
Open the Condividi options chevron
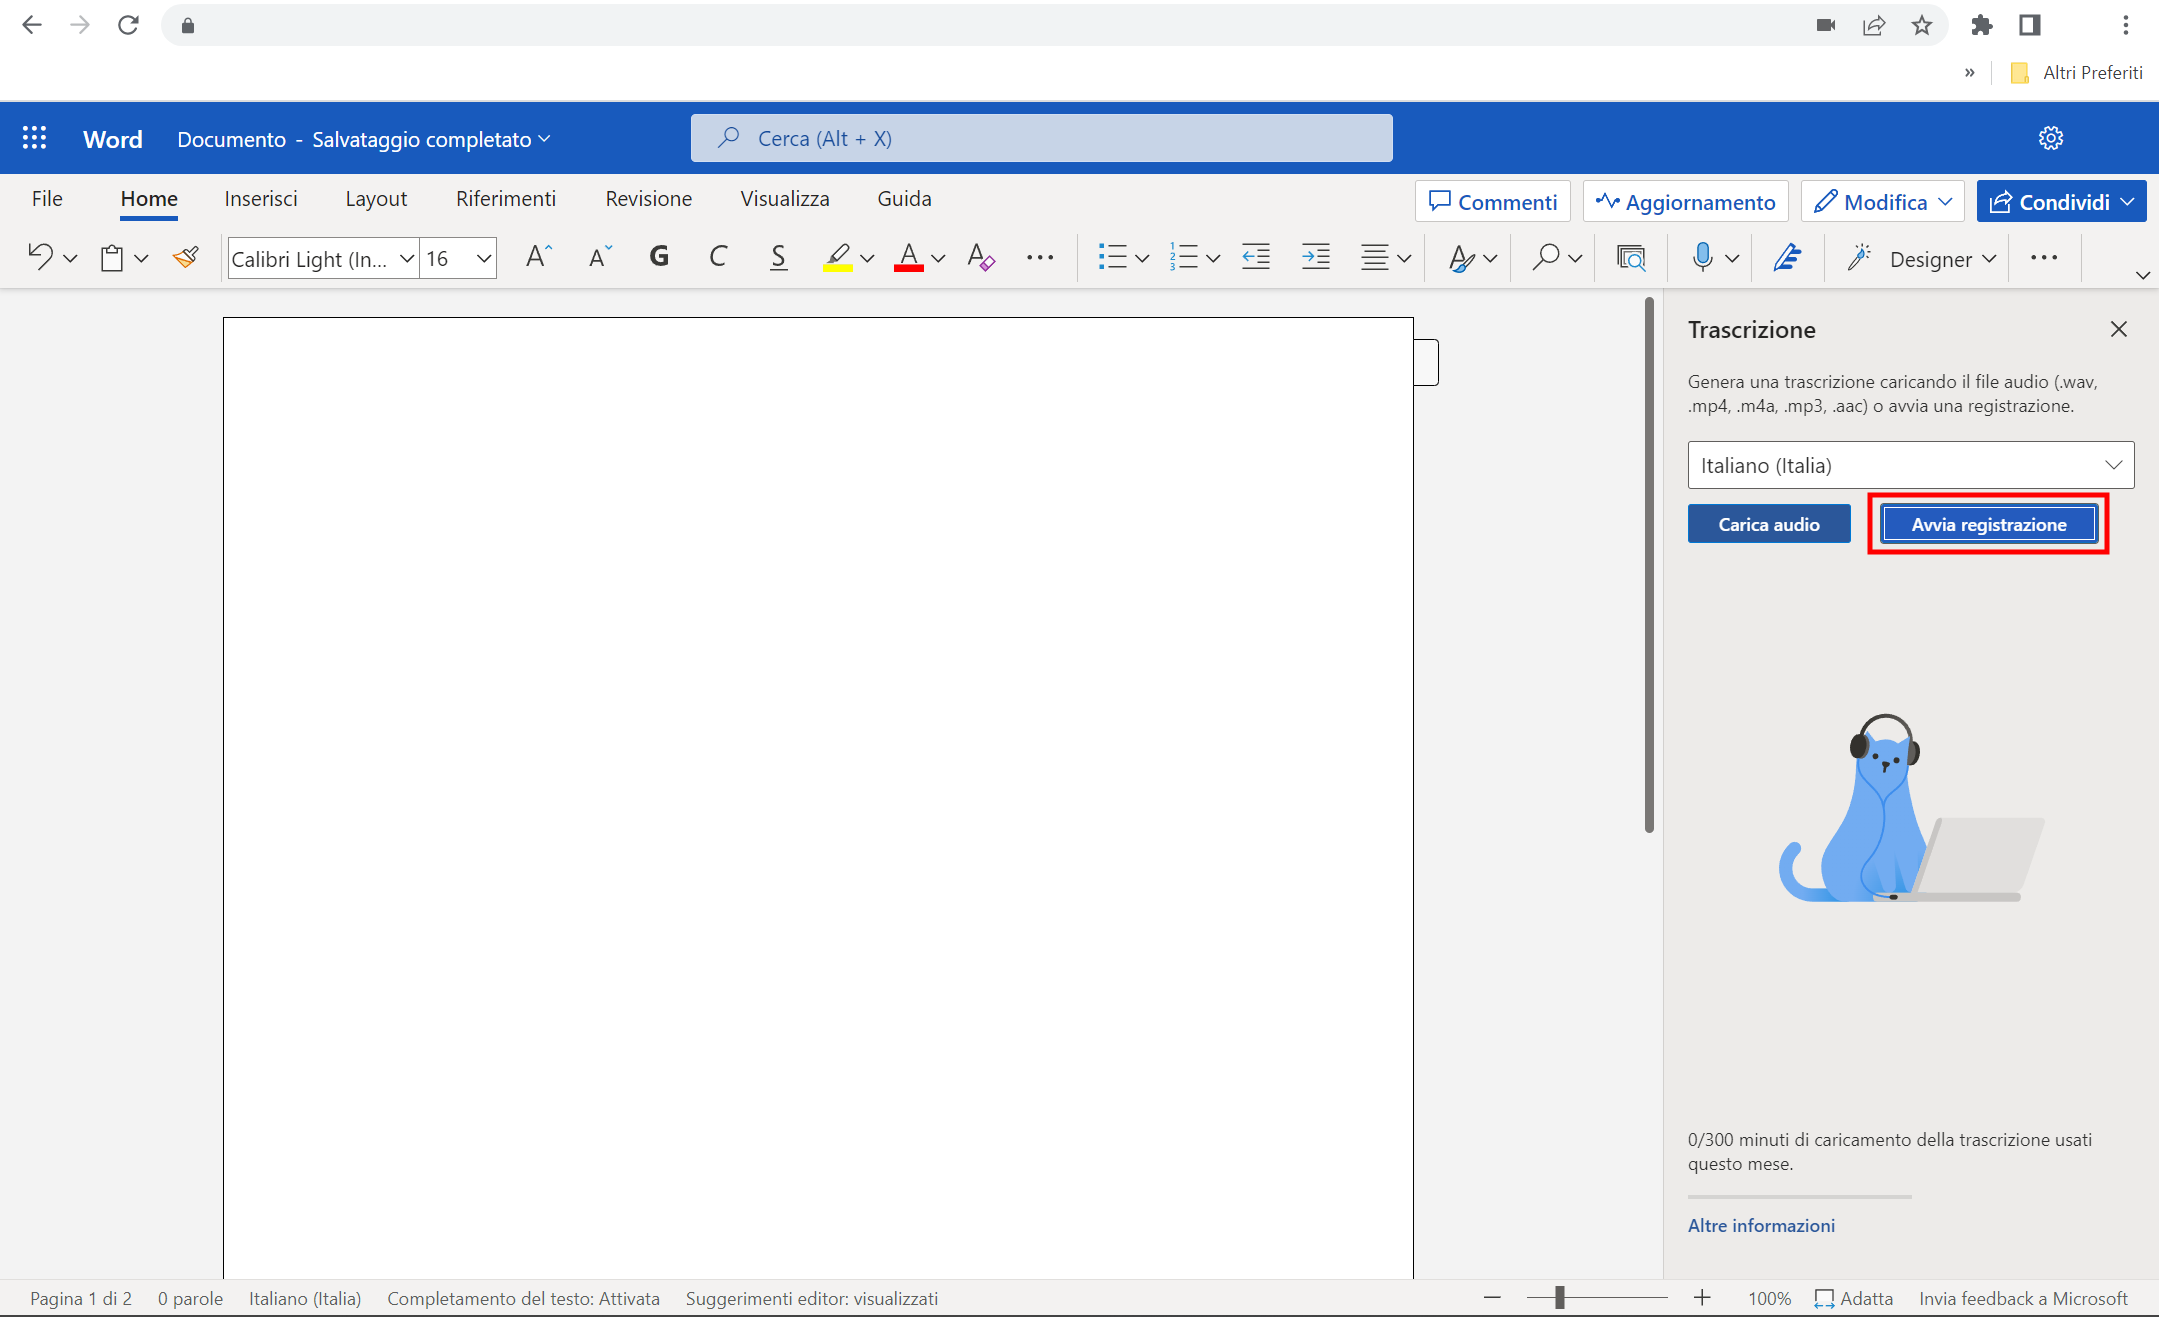click(x=2128, y=201)
